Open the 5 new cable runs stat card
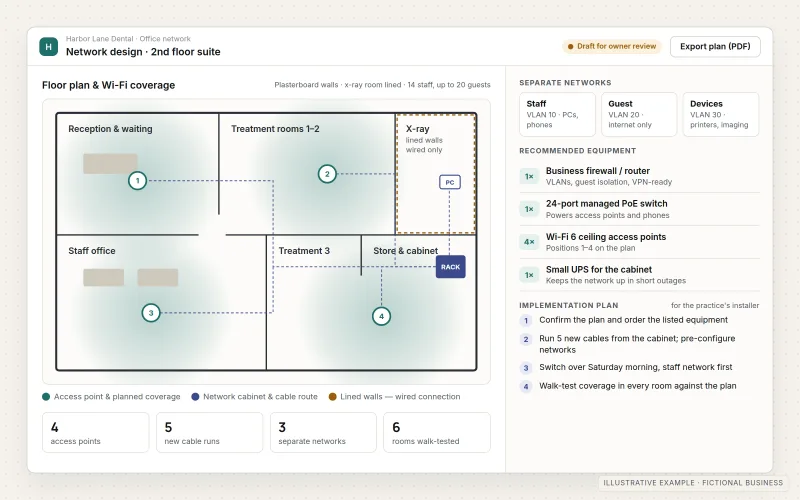 point(209,433)
